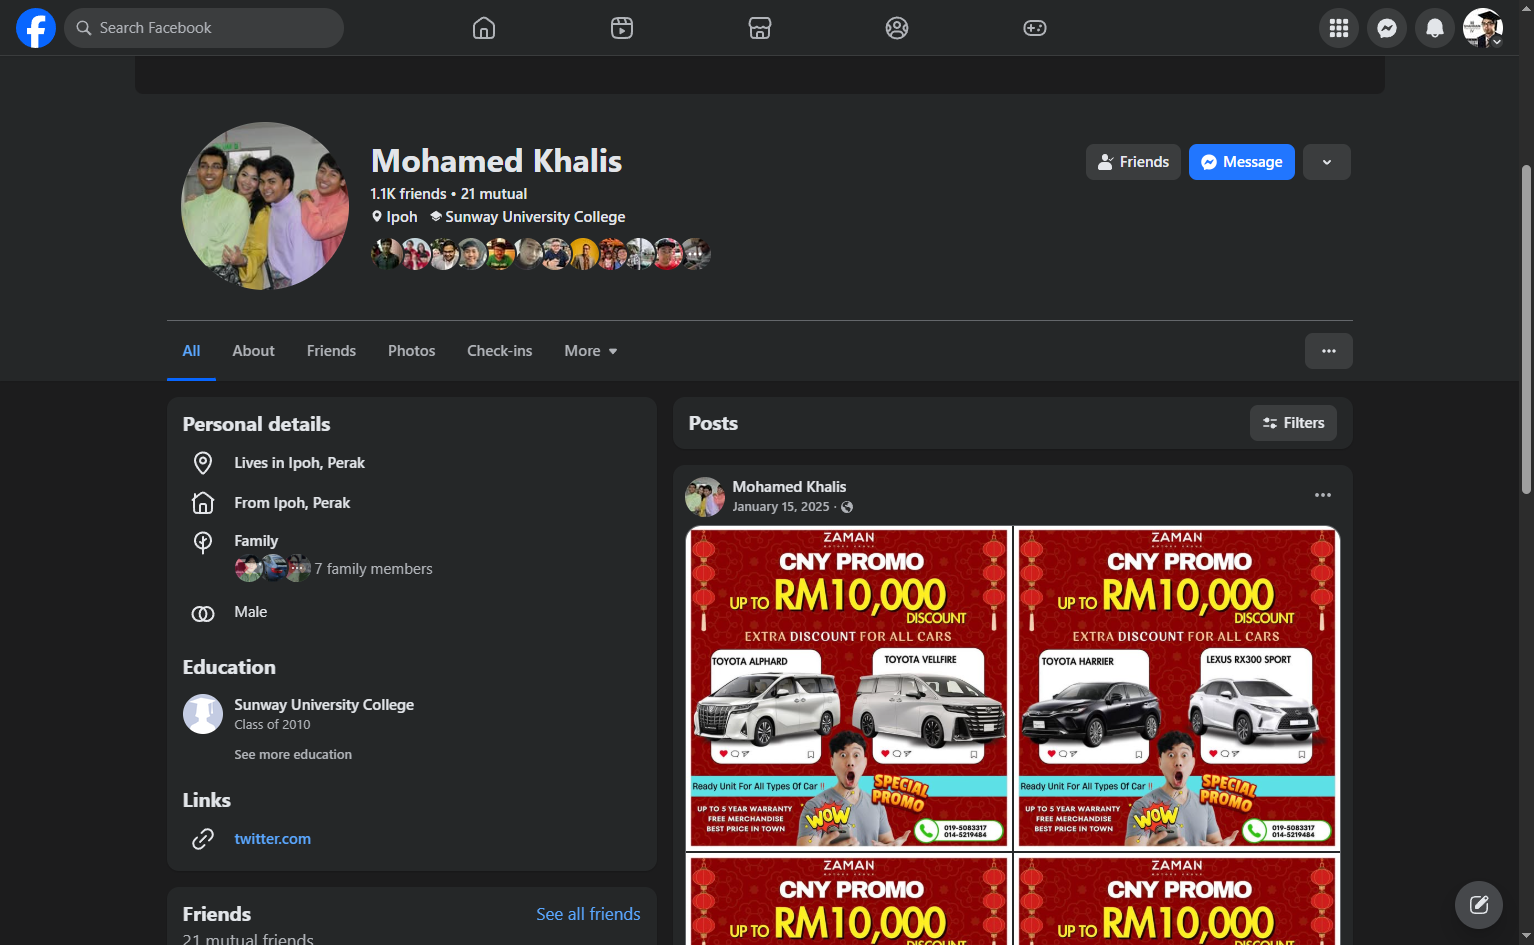Image resolution: width=1534 pixels, height=945 pixels.
Task: Open the Home feed icon
Action: pyautogui.click(x=484, y=28)
